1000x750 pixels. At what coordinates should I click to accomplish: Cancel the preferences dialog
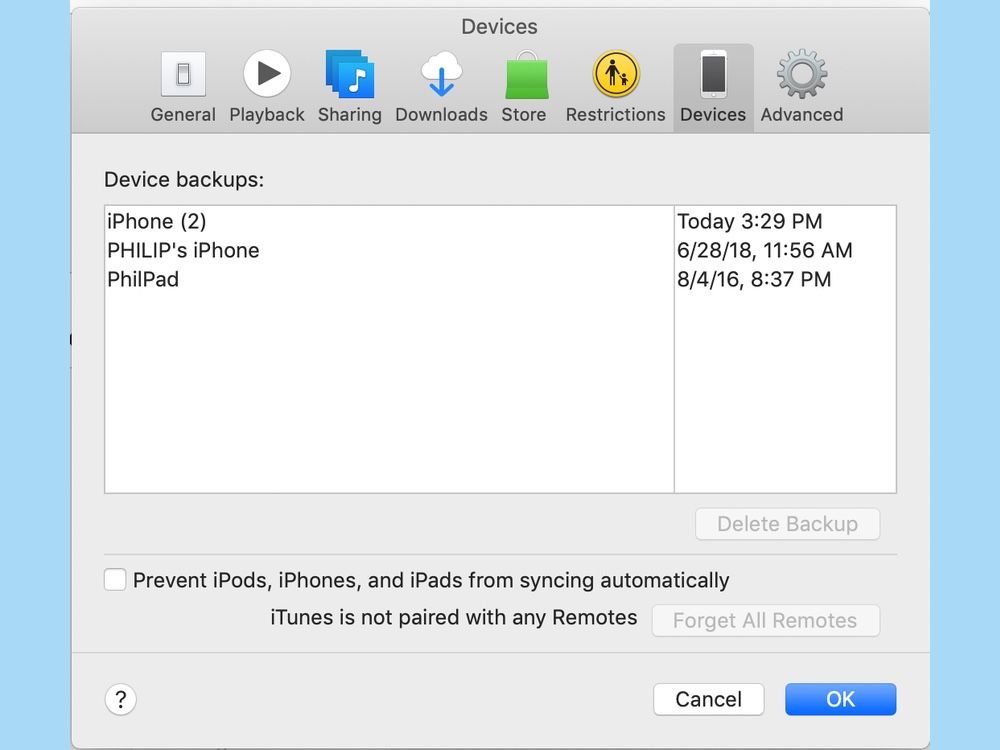point(708,699)
